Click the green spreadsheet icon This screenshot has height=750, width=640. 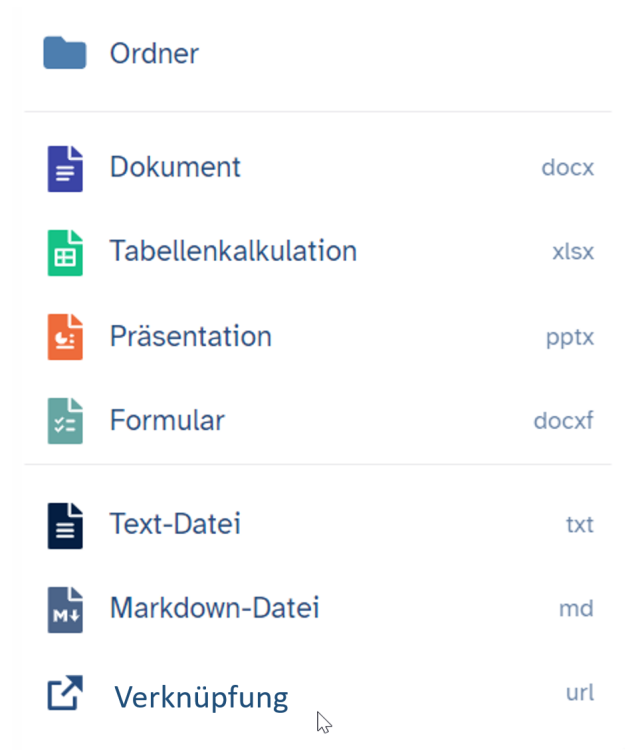point(65,253)
